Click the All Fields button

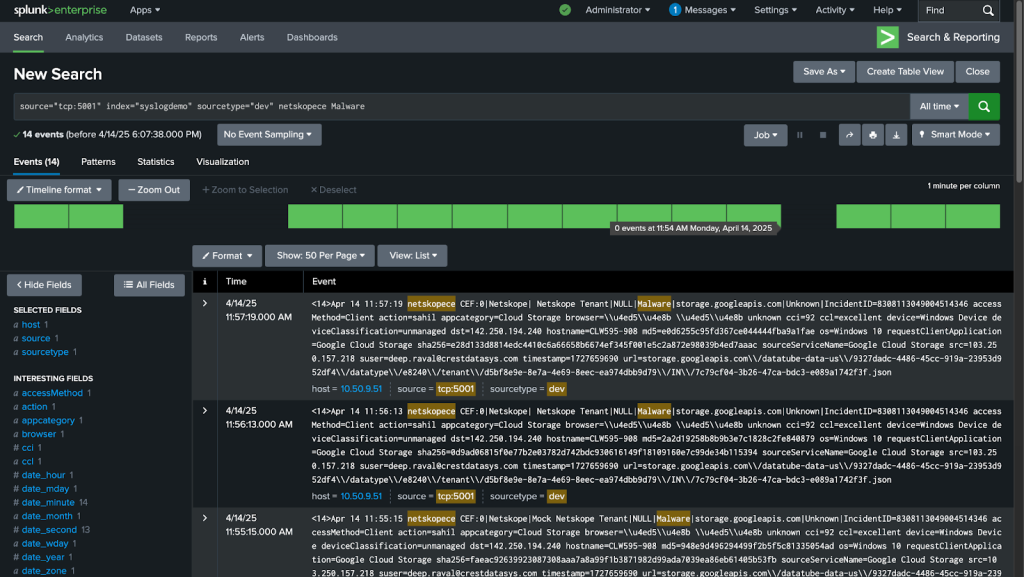click(x=150, y=285)
